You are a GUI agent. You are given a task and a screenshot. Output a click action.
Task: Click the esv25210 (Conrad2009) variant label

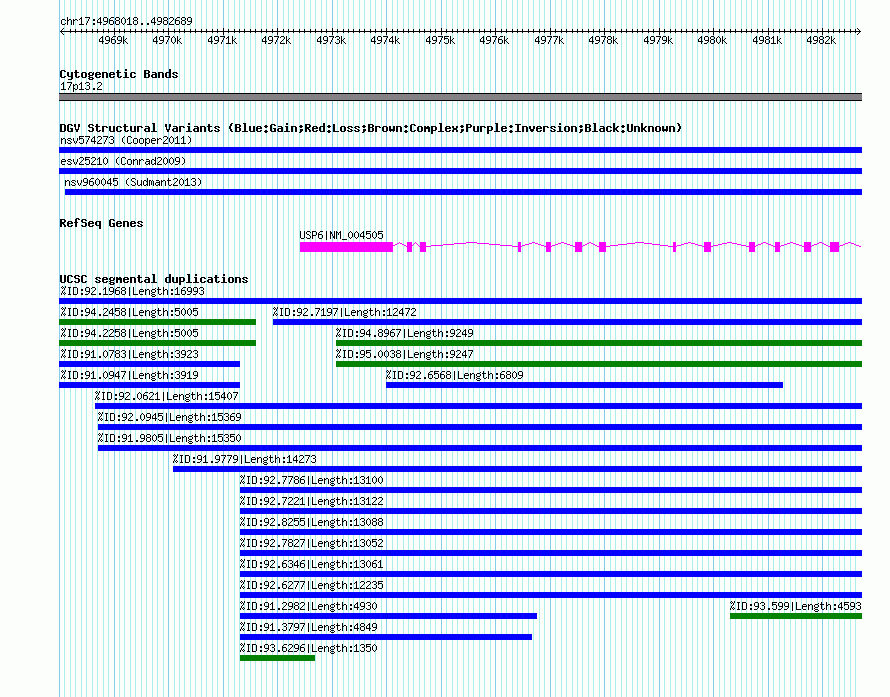coord(123,161)
